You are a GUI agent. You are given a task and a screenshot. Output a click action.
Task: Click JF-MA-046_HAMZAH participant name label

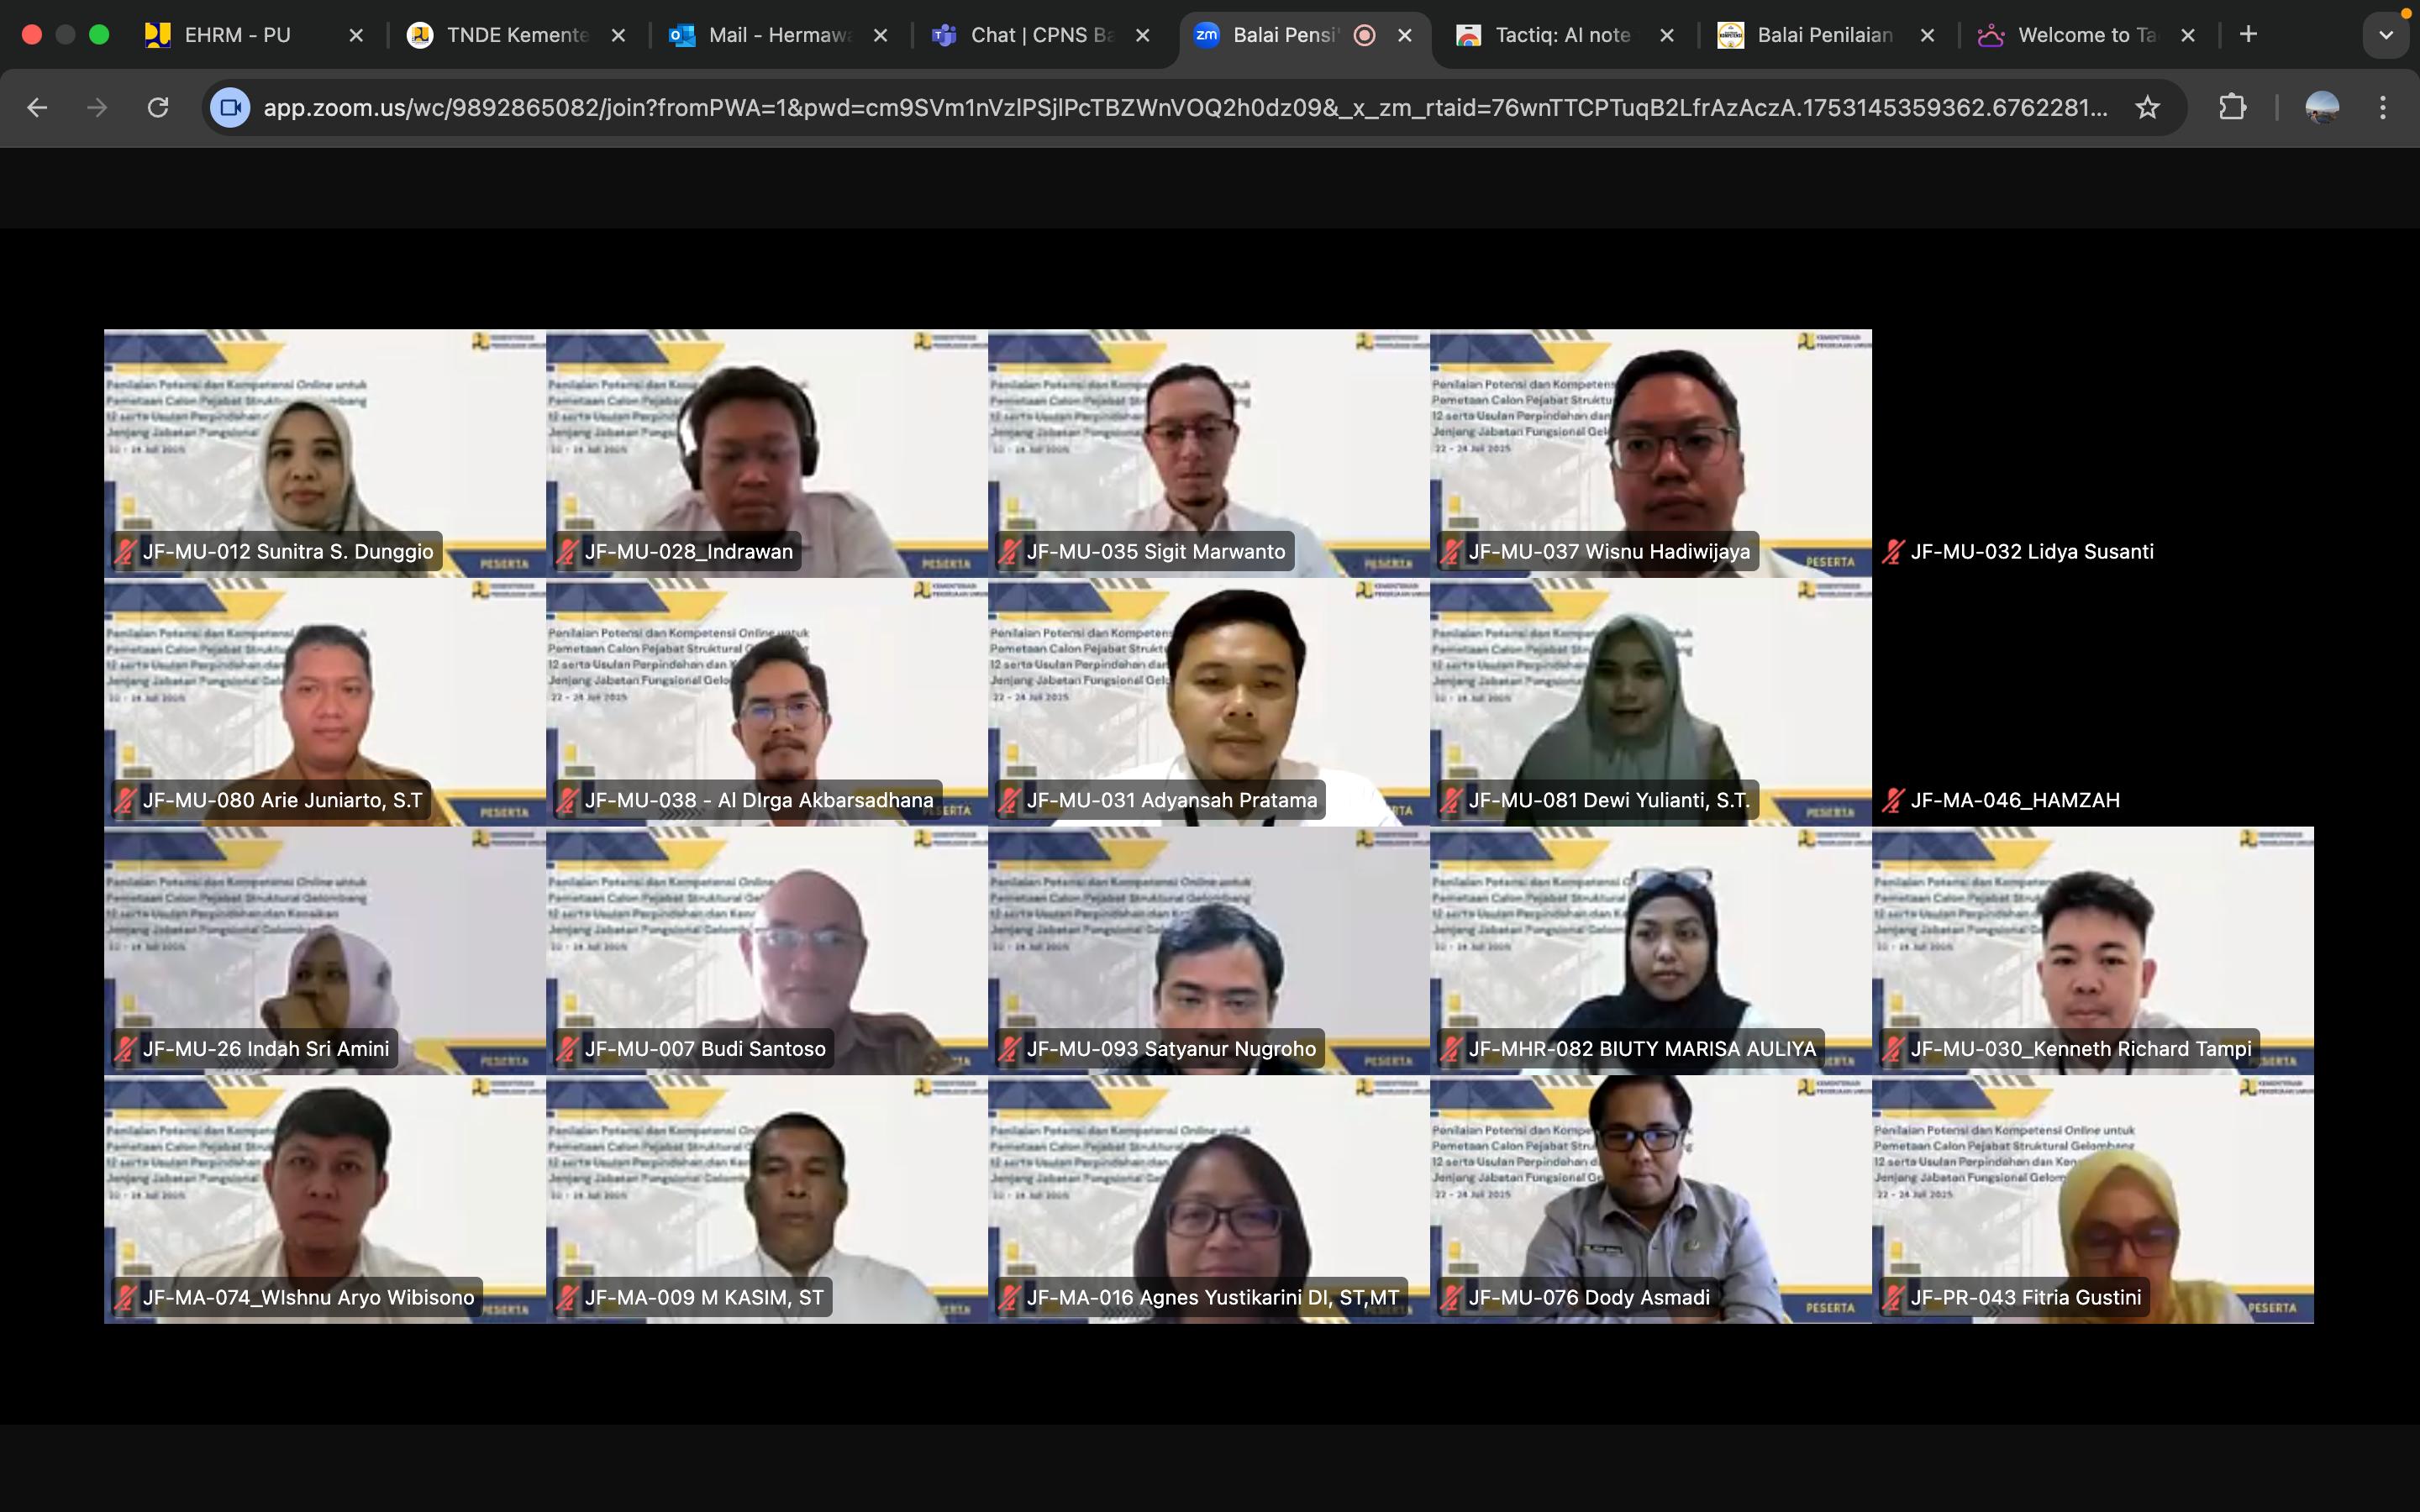2014,800
